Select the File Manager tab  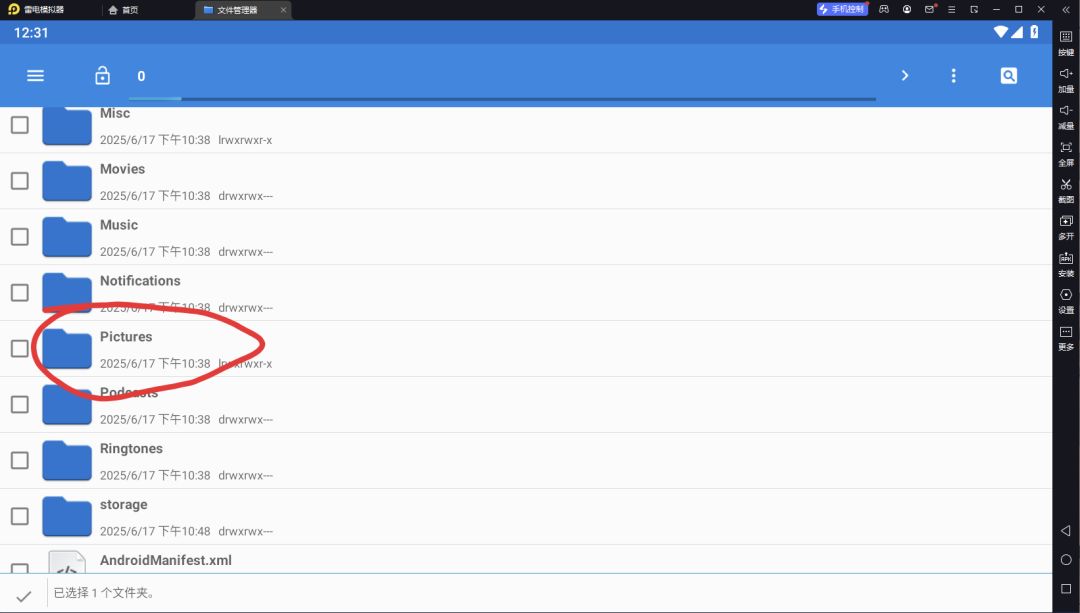238,10
